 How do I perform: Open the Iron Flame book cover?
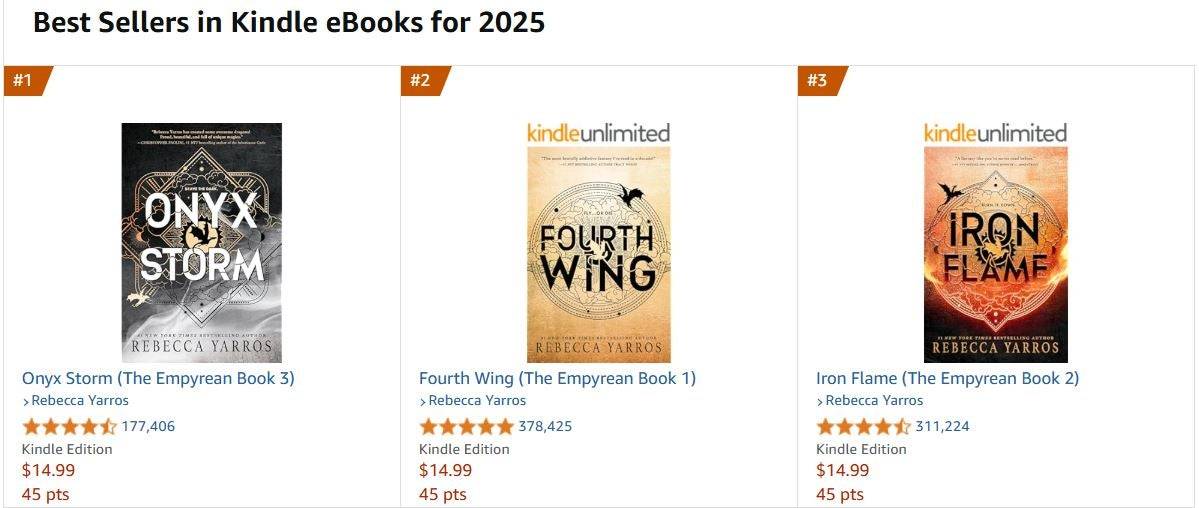995,254
